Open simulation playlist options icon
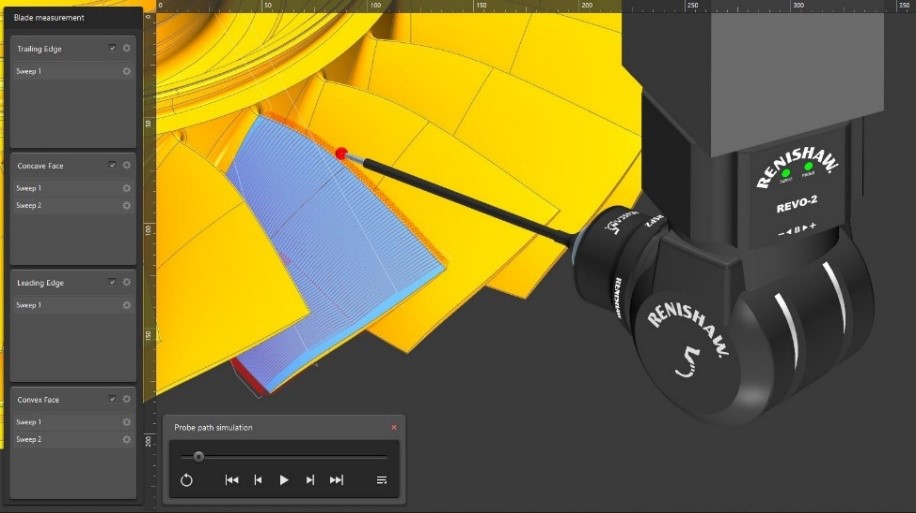The height and width of the screenshot is (513, 916). pyautogui.click(x=381, y=480)
